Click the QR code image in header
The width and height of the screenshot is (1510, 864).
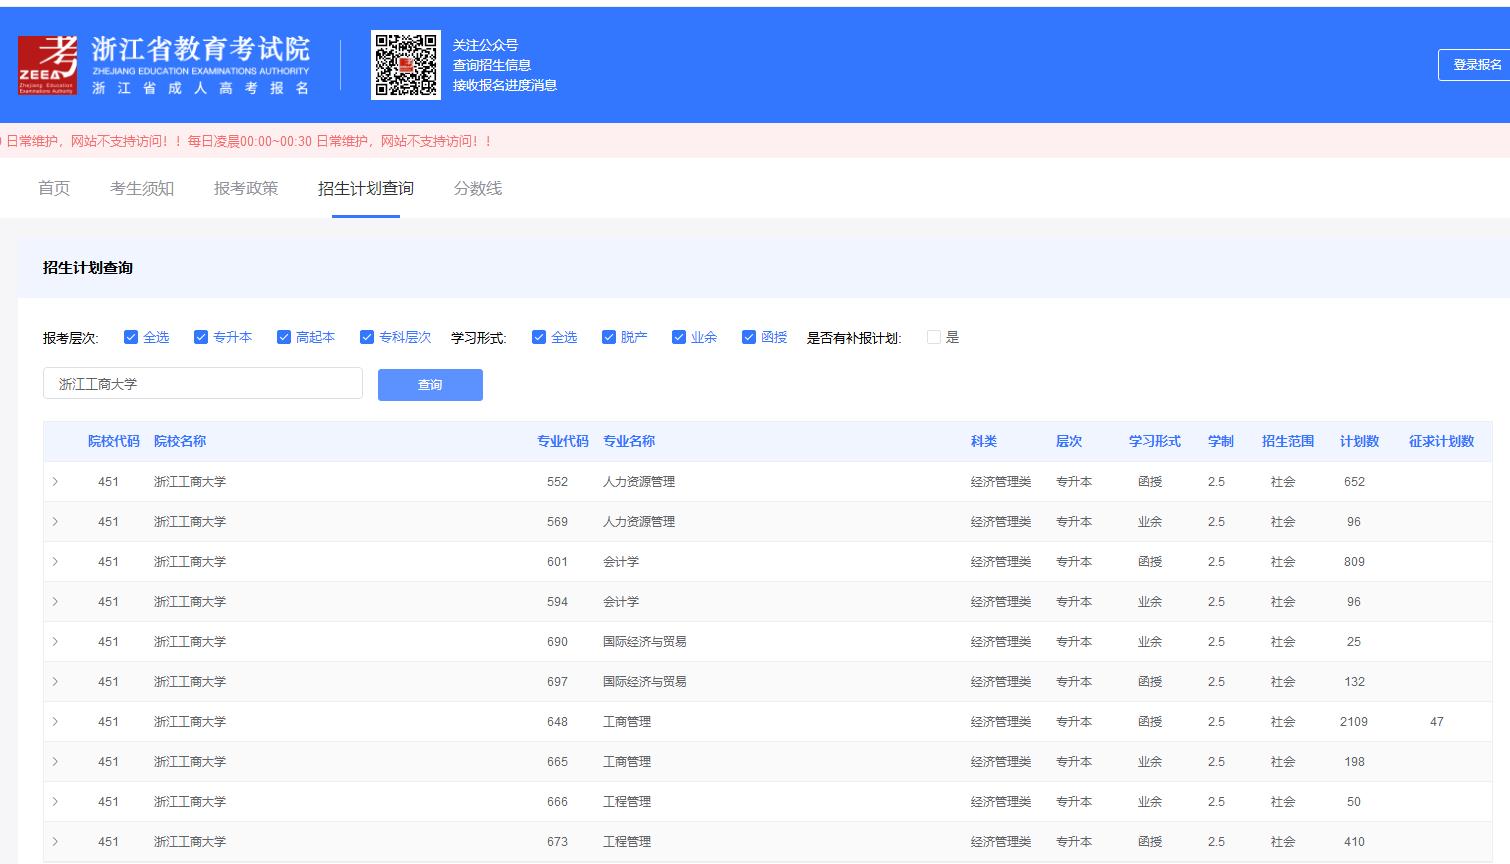pyautogui.click(x=405, y=65)
